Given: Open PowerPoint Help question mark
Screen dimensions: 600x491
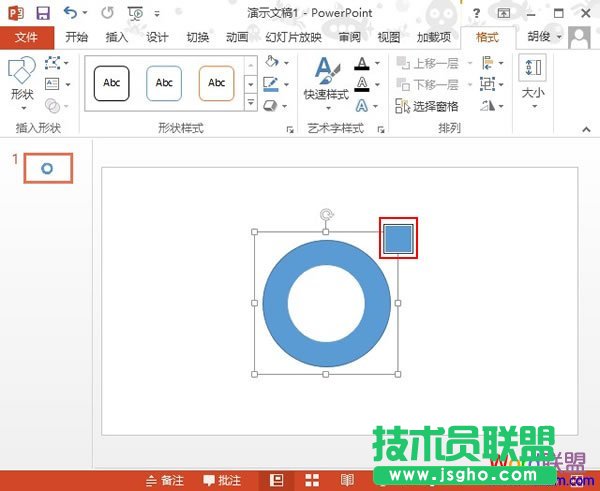Looking at the screenshot, I should 476,14.
